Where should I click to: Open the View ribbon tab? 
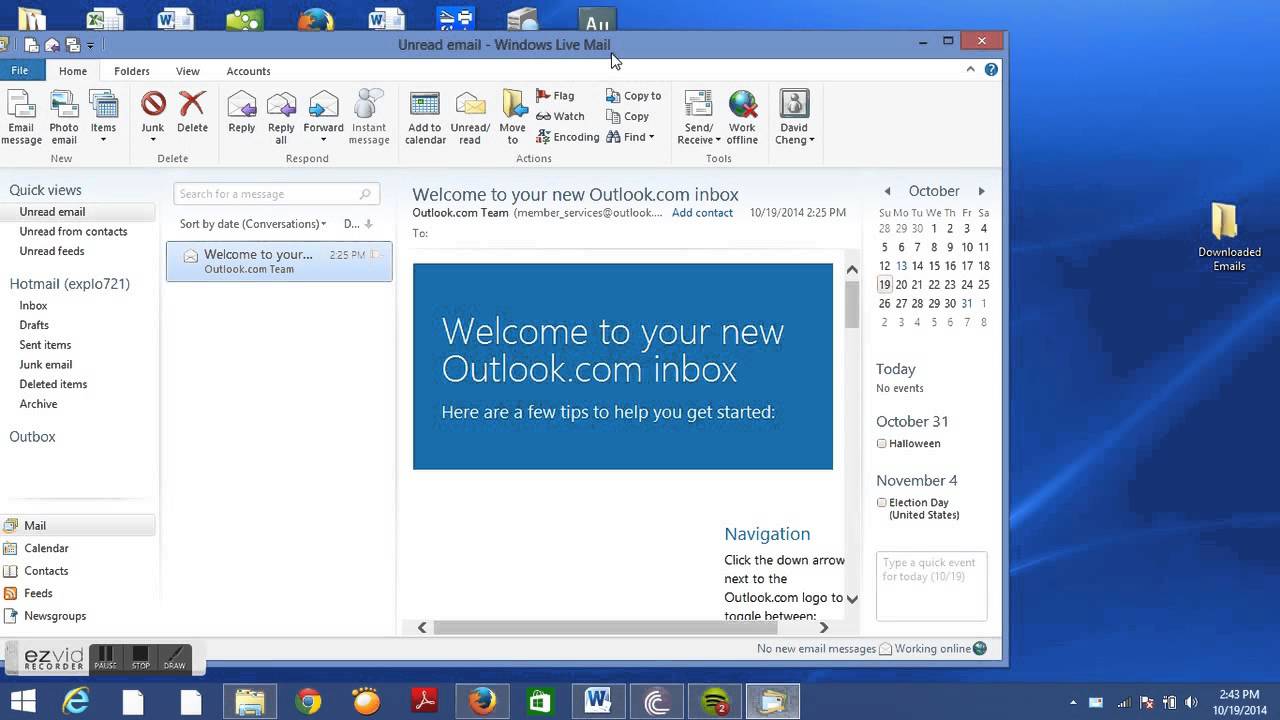click(x=188, y=71)
